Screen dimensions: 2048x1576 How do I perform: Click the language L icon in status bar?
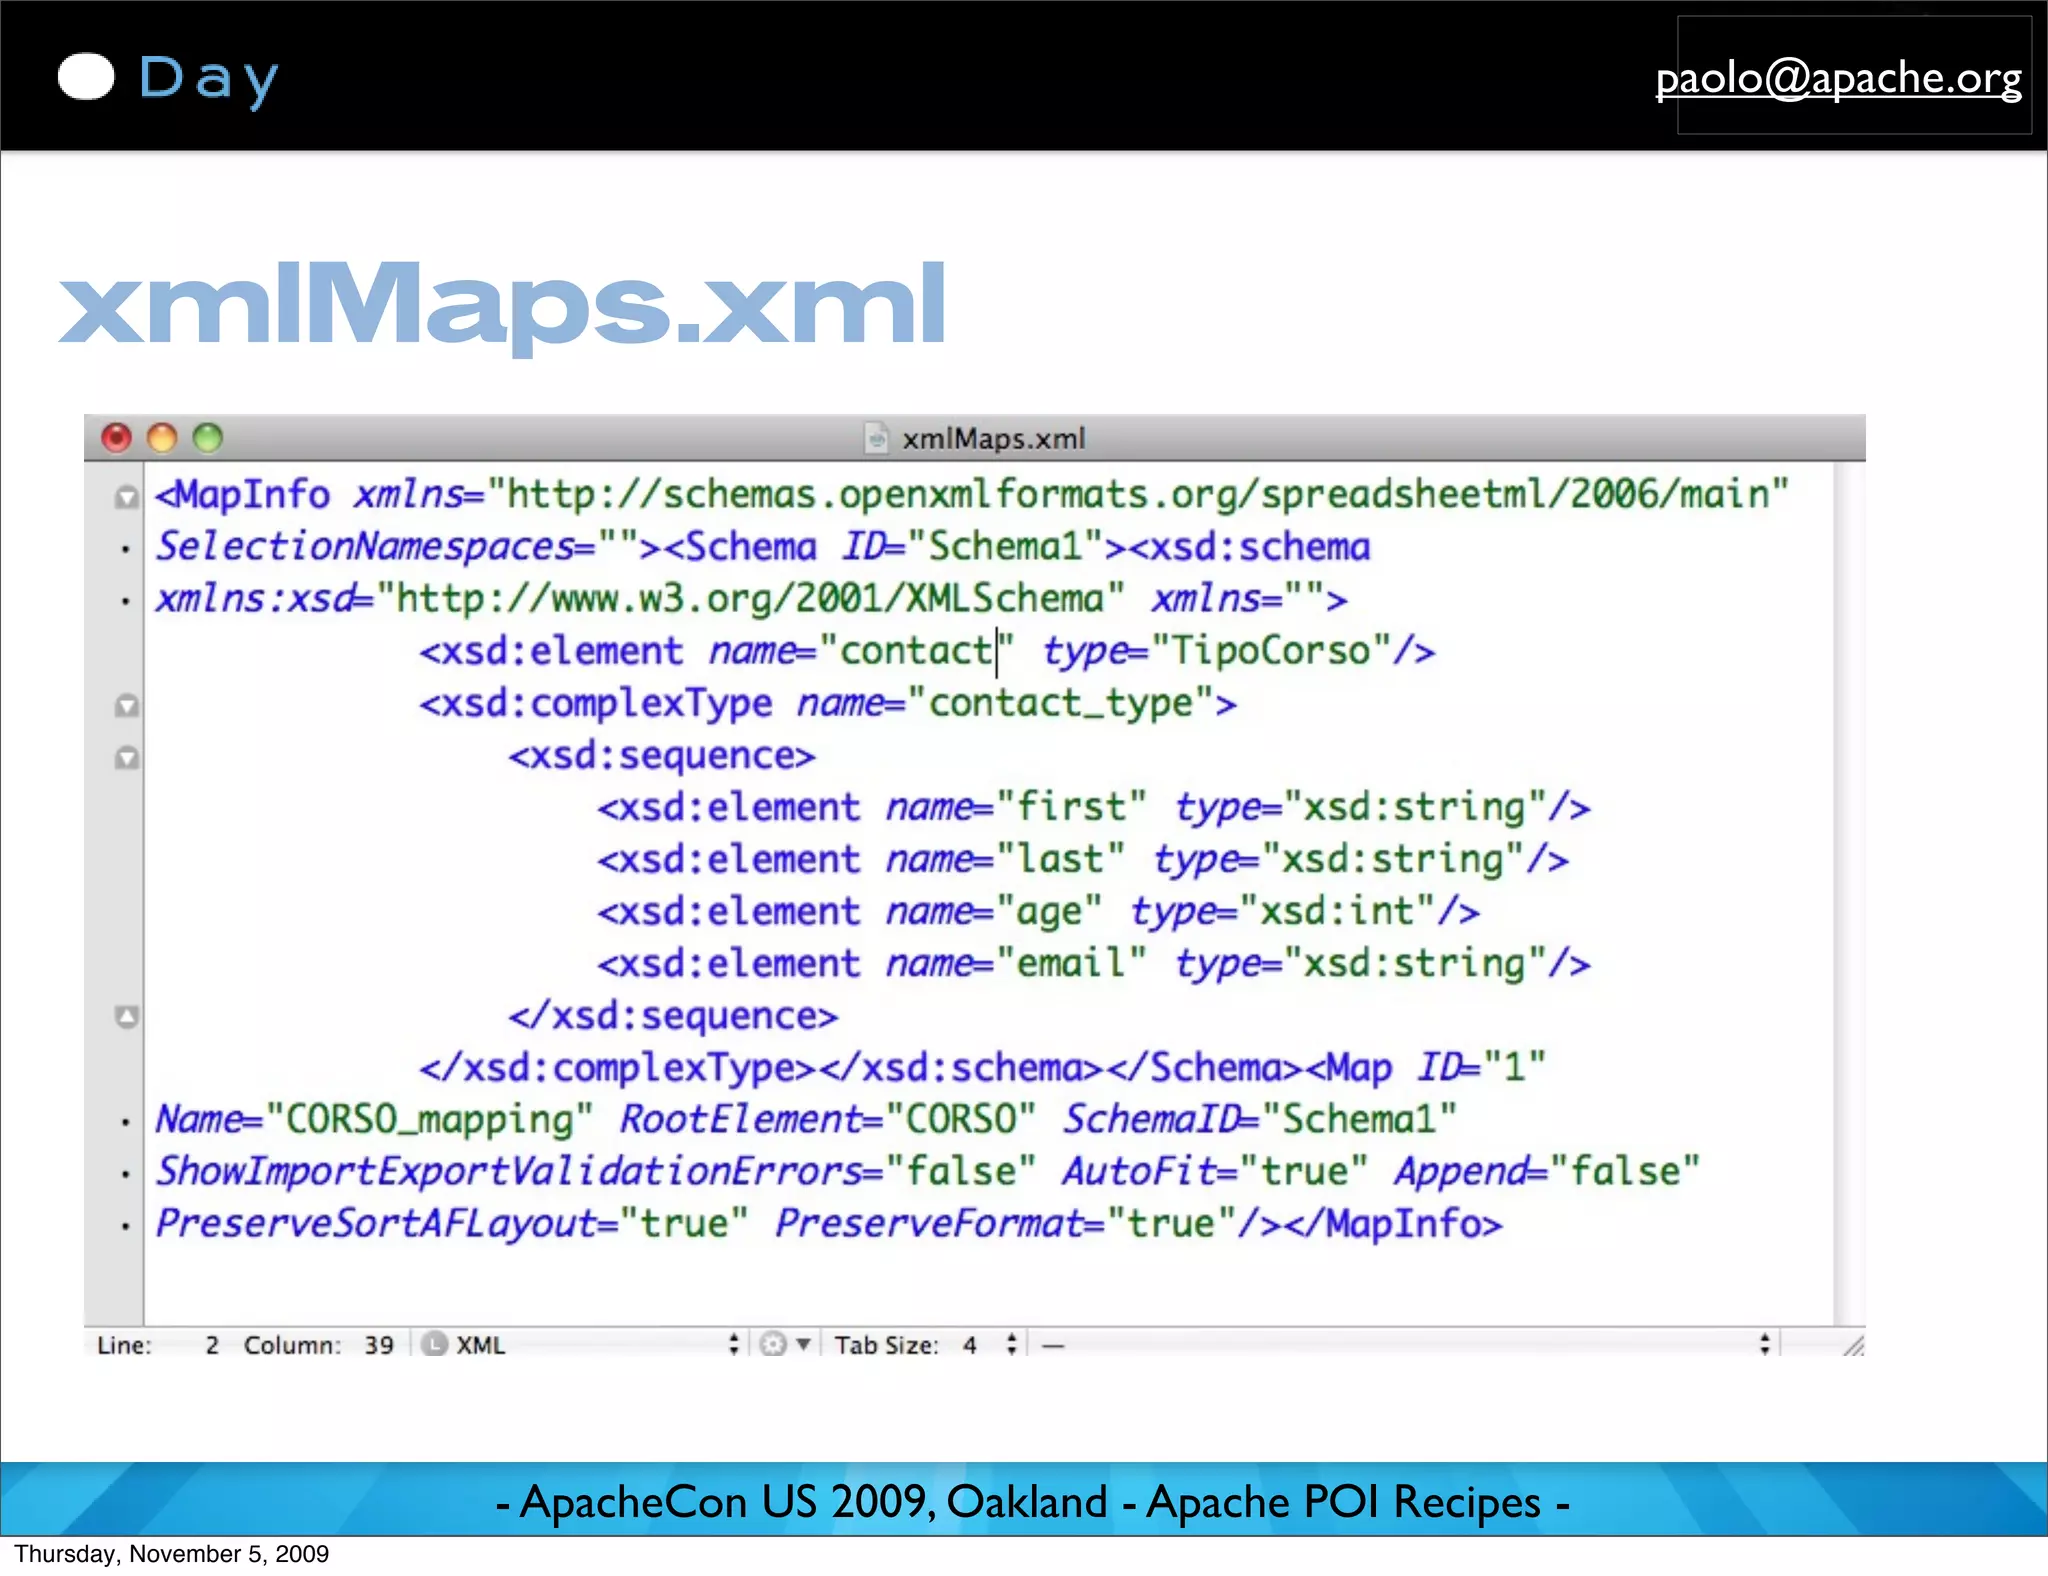point(434,1344)
